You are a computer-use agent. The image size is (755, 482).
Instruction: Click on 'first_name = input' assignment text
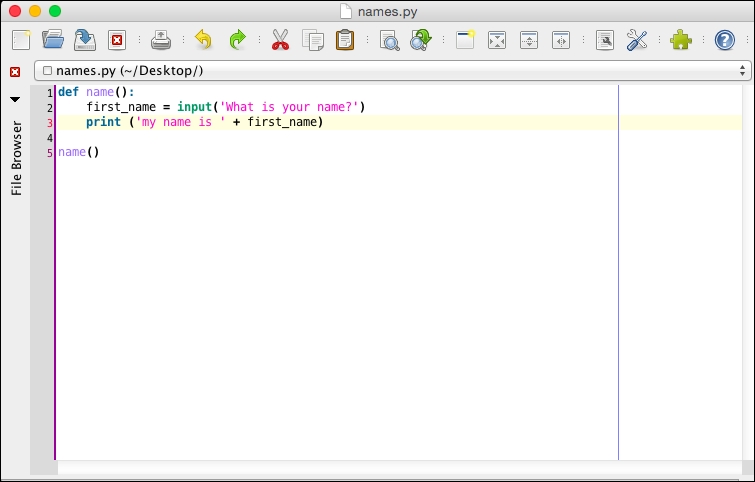[149, 107]
